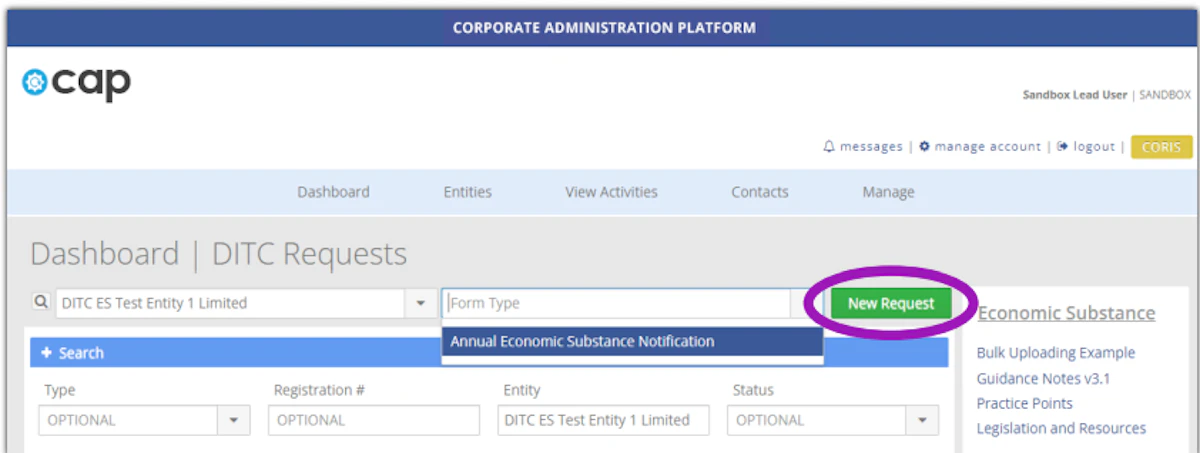1200x453 pixels.
Task: Expand the Type dropdown arrow
Action: click(234, 421)
